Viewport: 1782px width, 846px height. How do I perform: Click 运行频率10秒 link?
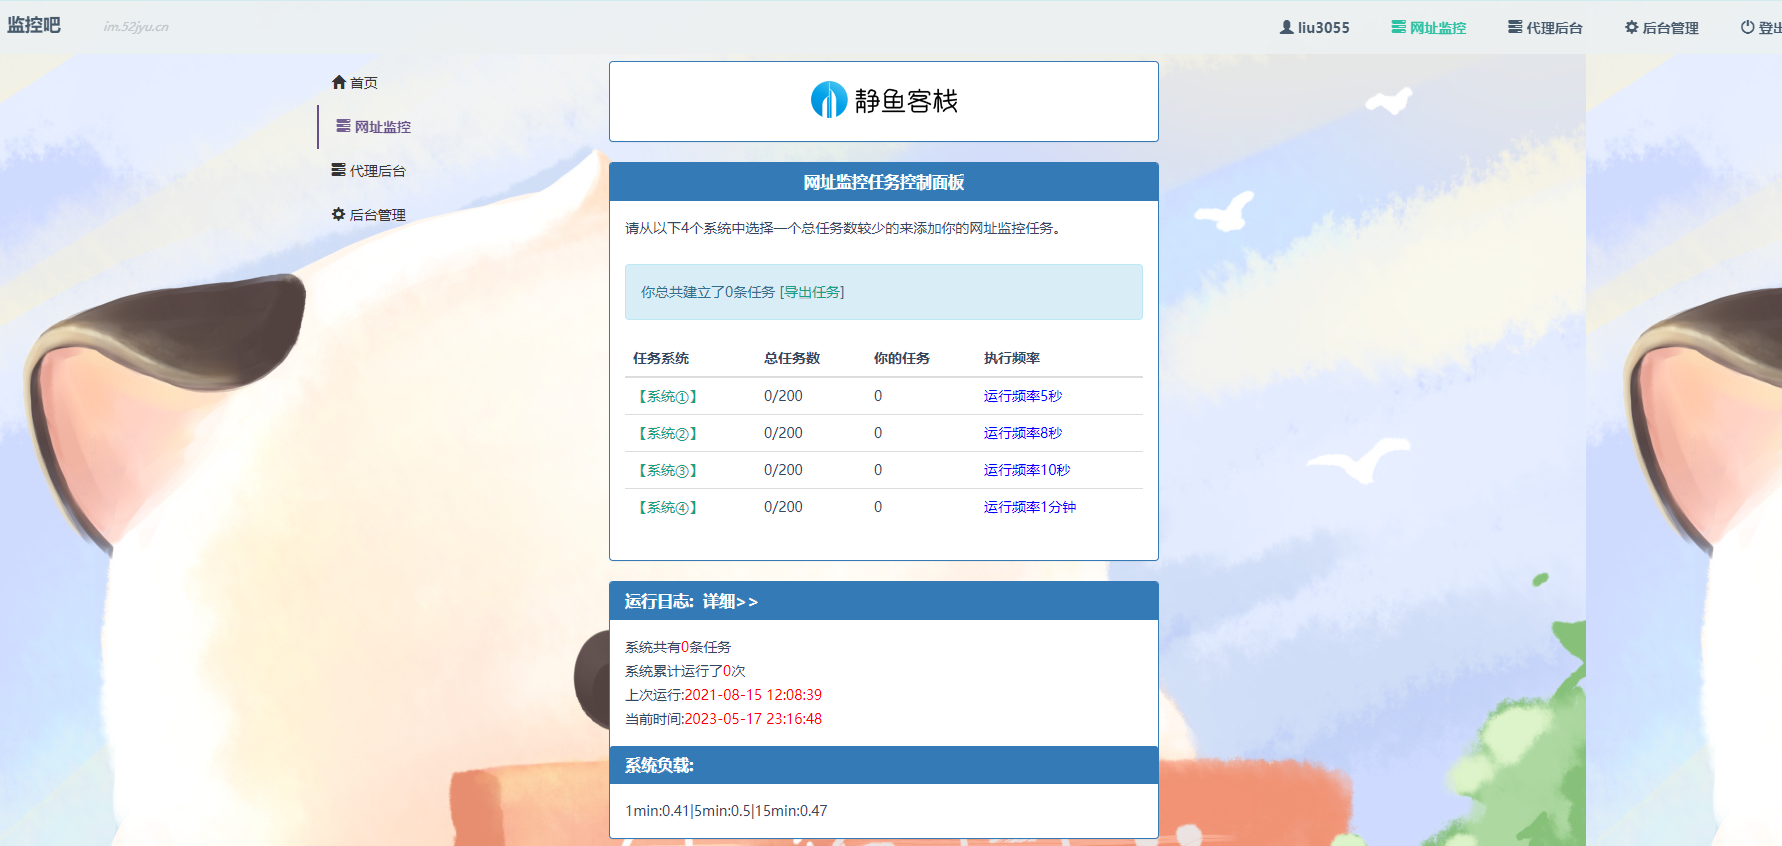point(1026,470)
